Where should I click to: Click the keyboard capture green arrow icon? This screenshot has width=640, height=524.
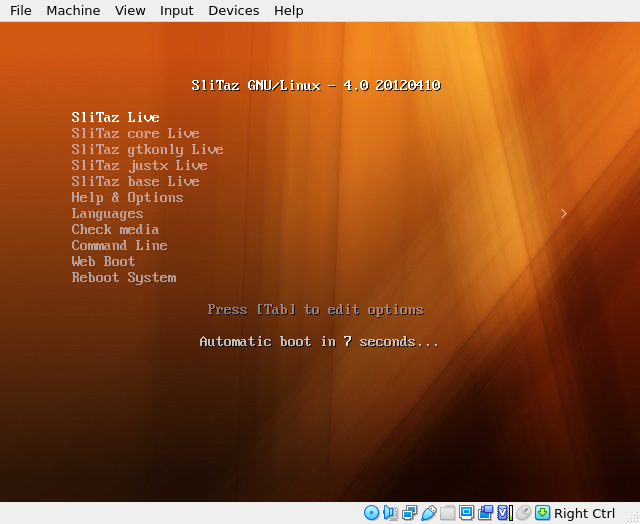coord(542,513)
